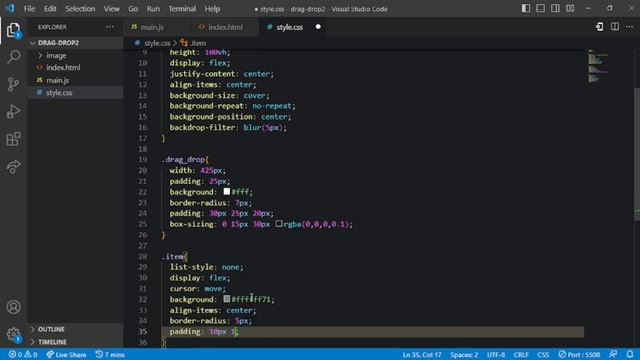640x360 pixels.
Task: Toggle bottom panel layout icon
Action: [540, 8]
